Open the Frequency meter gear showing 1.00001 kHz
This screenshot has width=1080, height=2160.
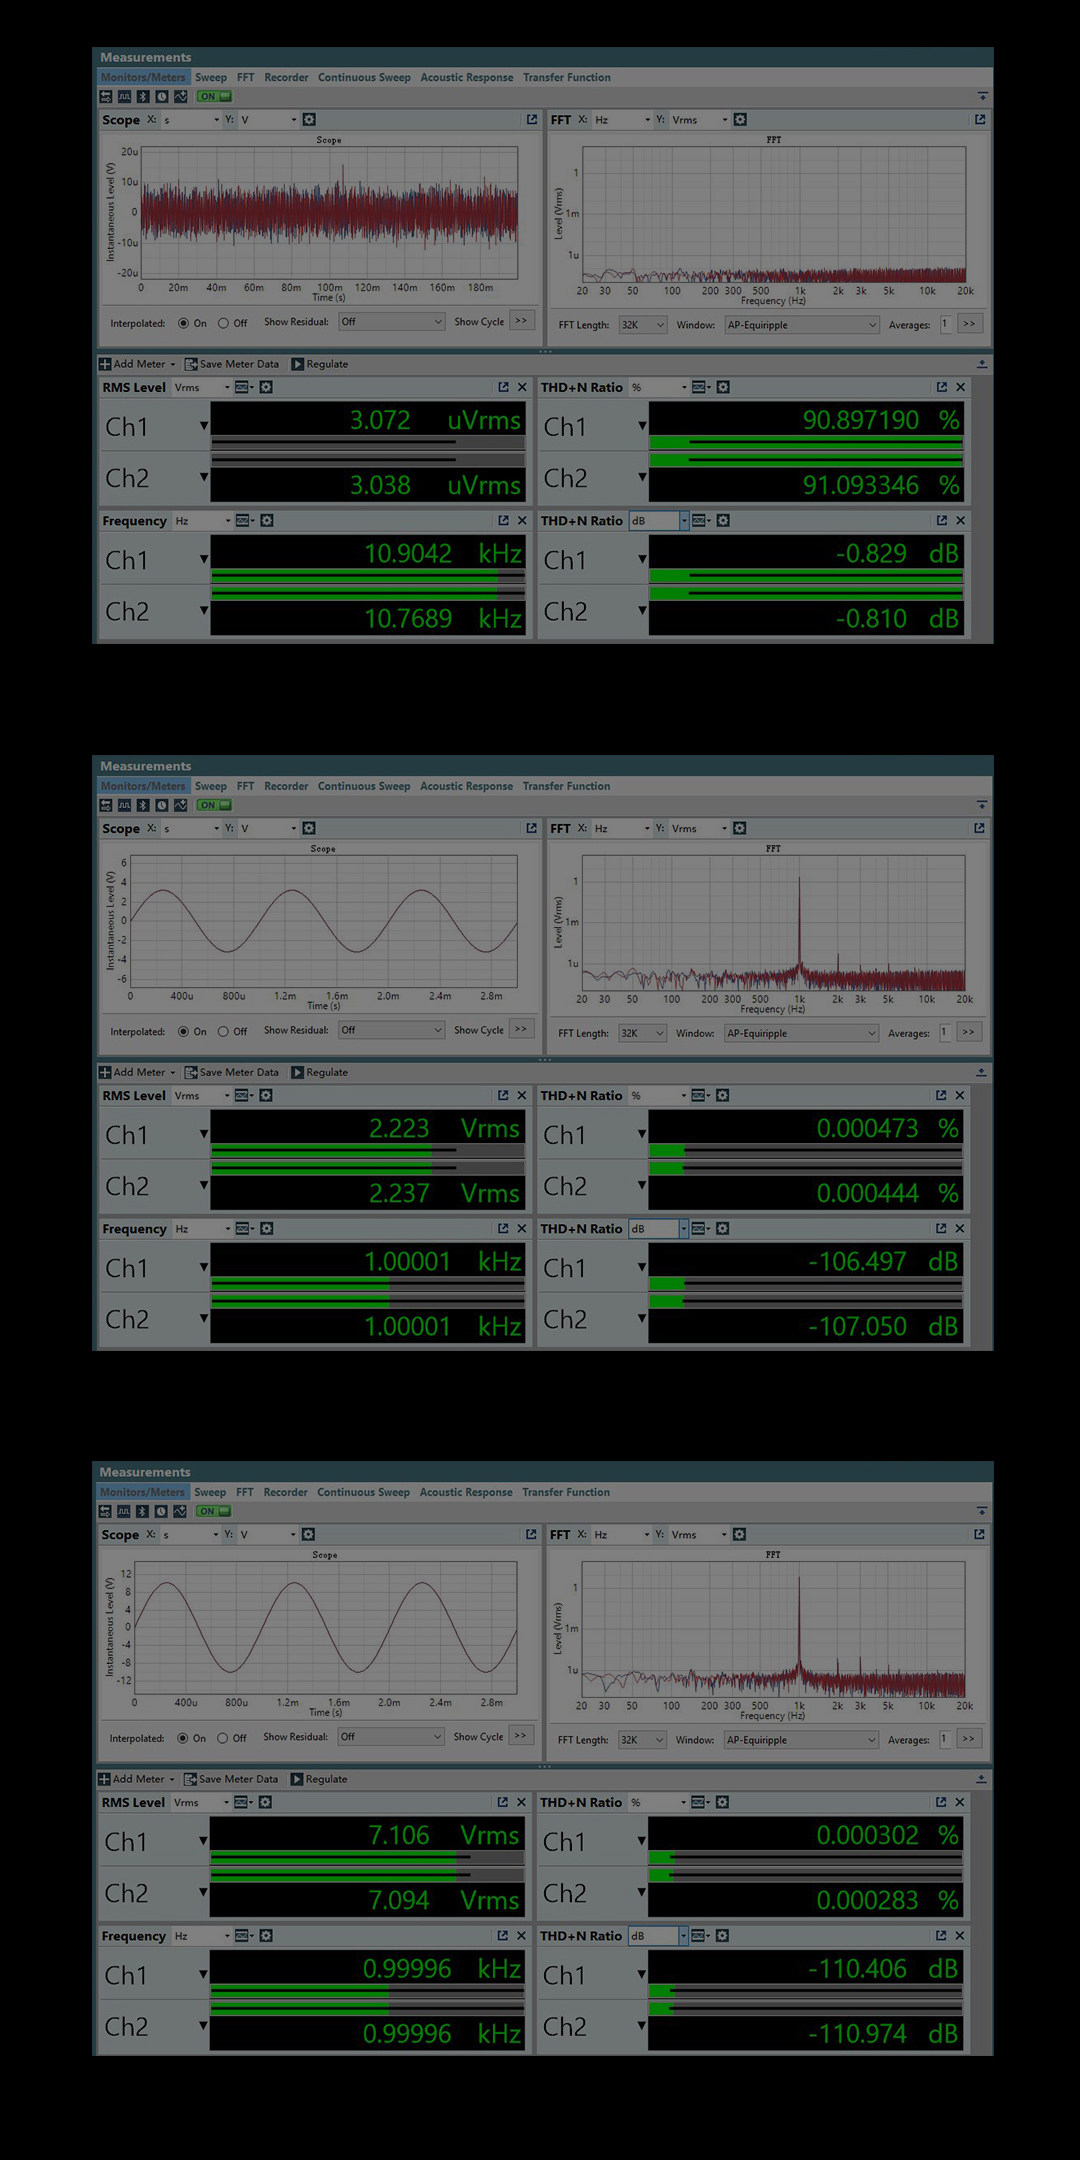coord(266,1228)
